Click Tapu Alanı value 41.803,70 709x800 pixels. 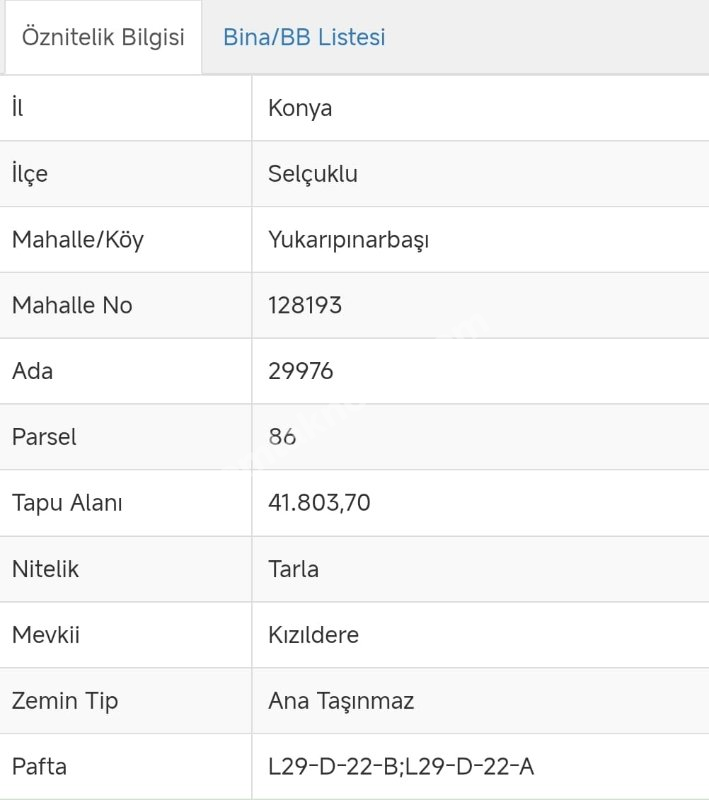[x=319, y=503]
